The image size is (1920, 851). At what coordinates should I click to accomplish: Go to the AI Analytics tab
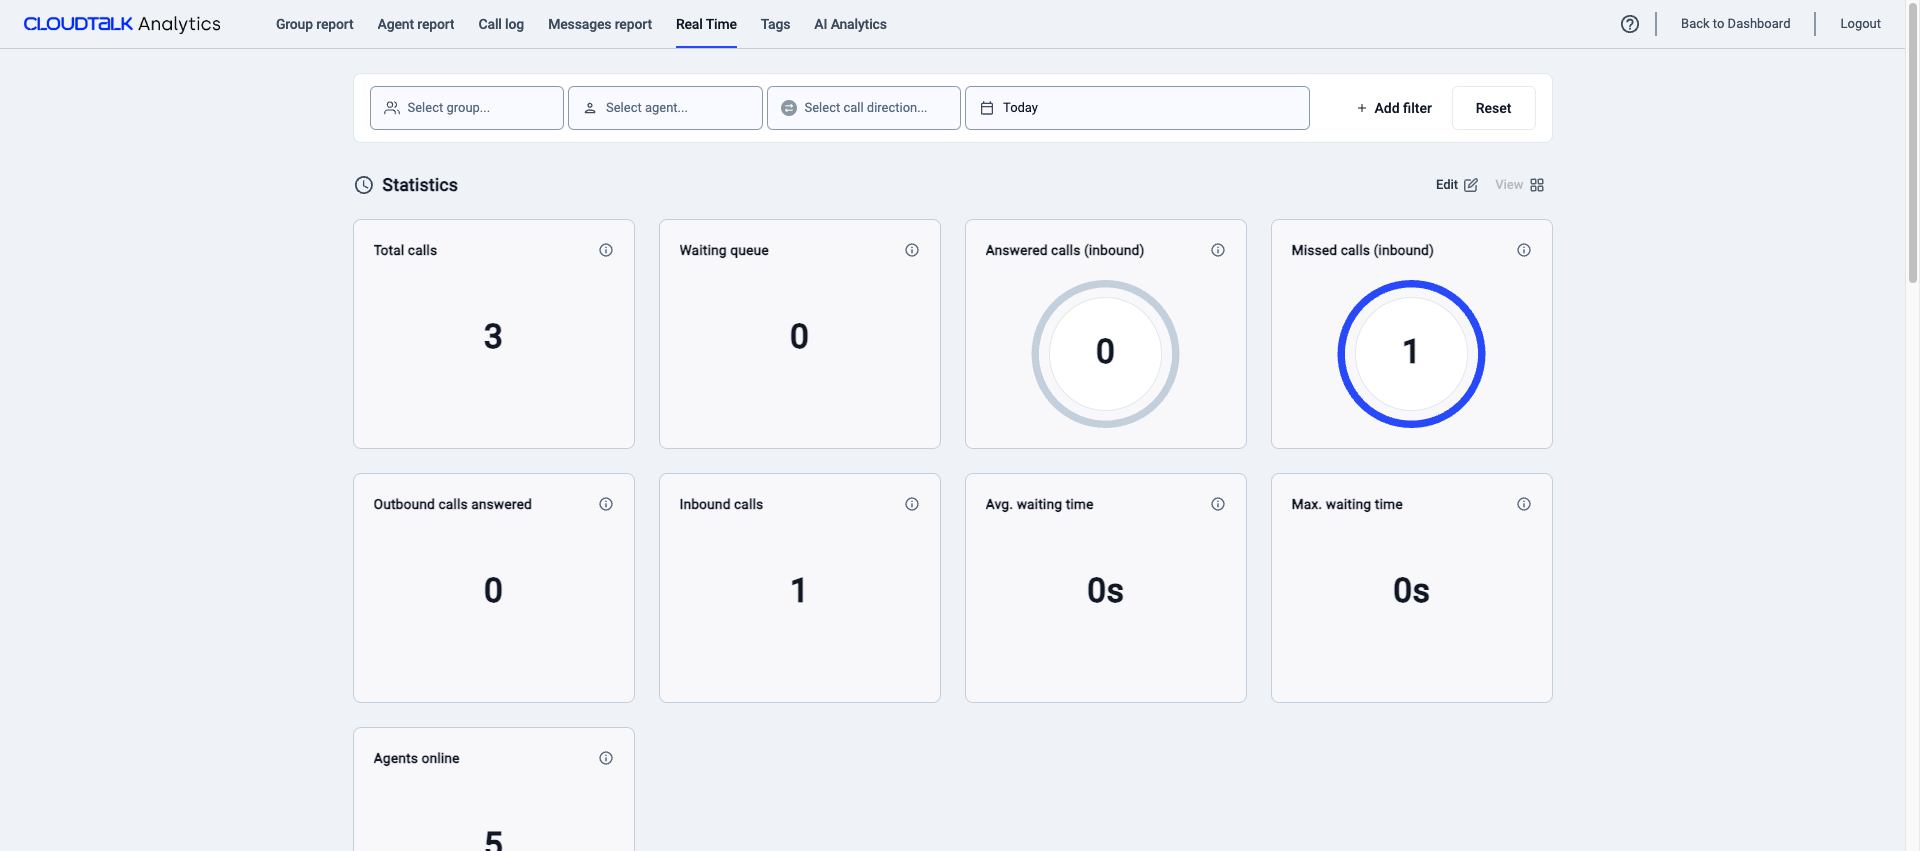tap(850, 24)
